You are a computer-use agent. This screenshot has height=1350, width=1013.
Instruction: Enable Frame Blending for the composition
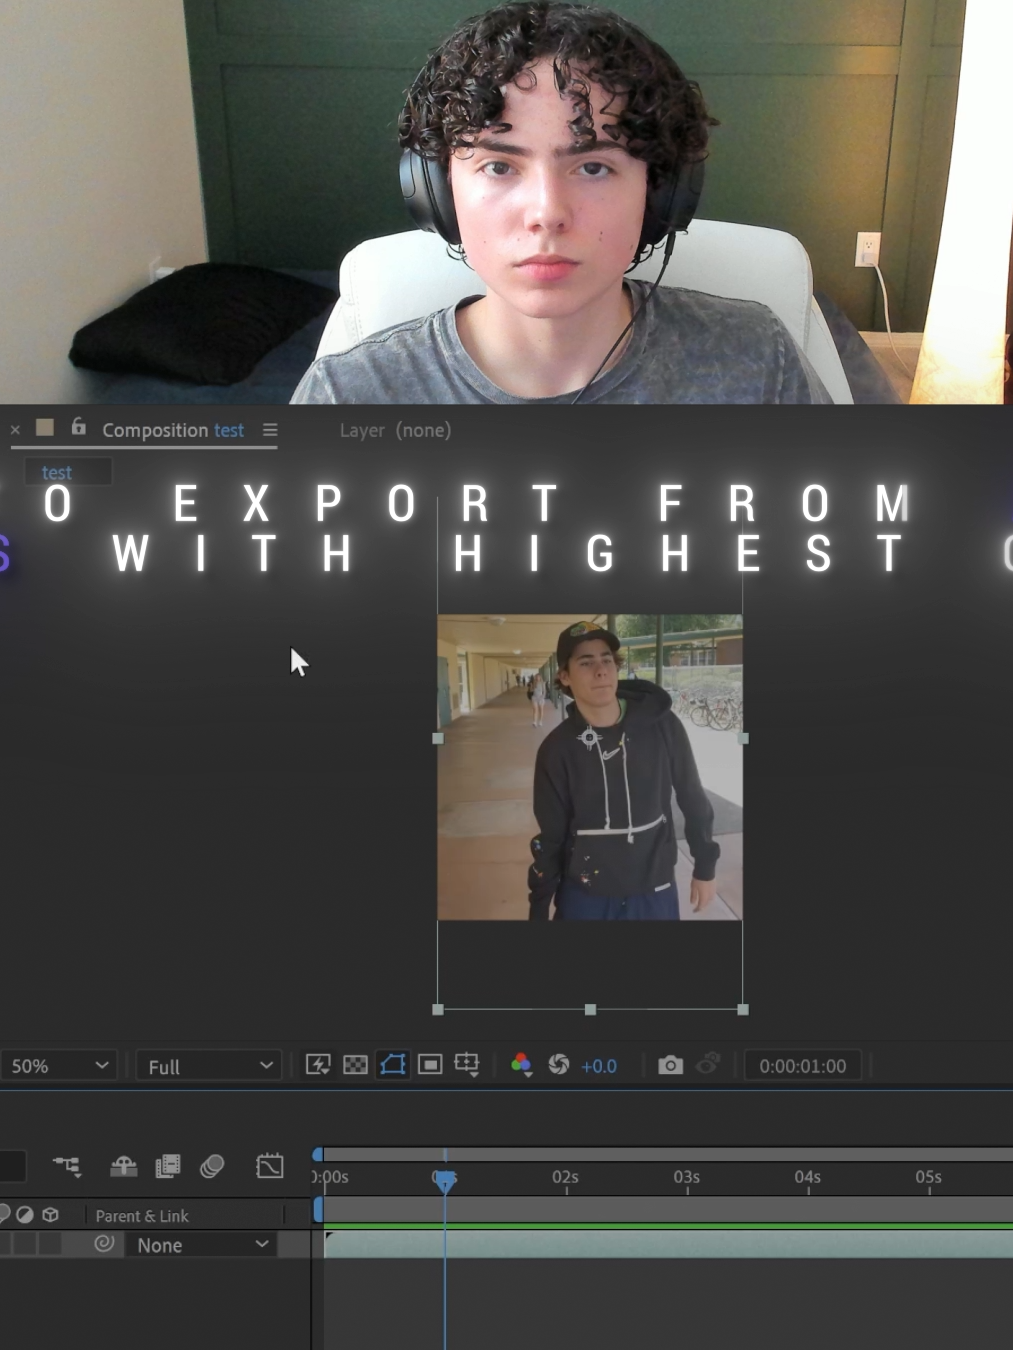(x=166, y=1166)
